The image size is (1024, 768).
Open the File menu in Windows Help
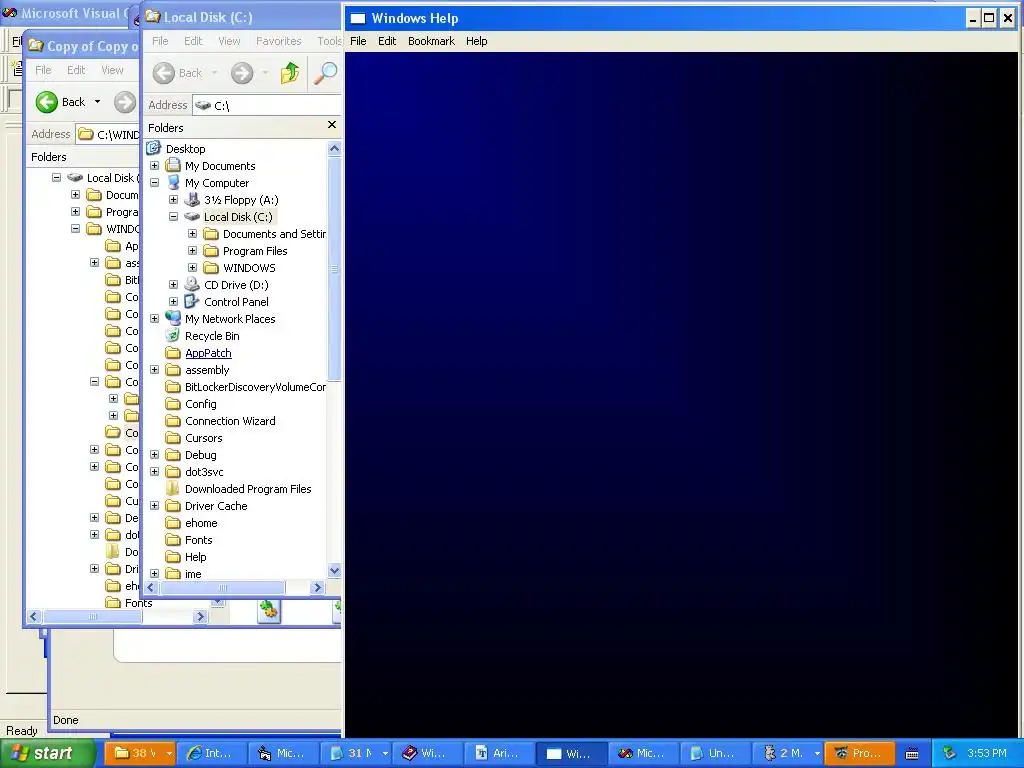coord(358,40)
